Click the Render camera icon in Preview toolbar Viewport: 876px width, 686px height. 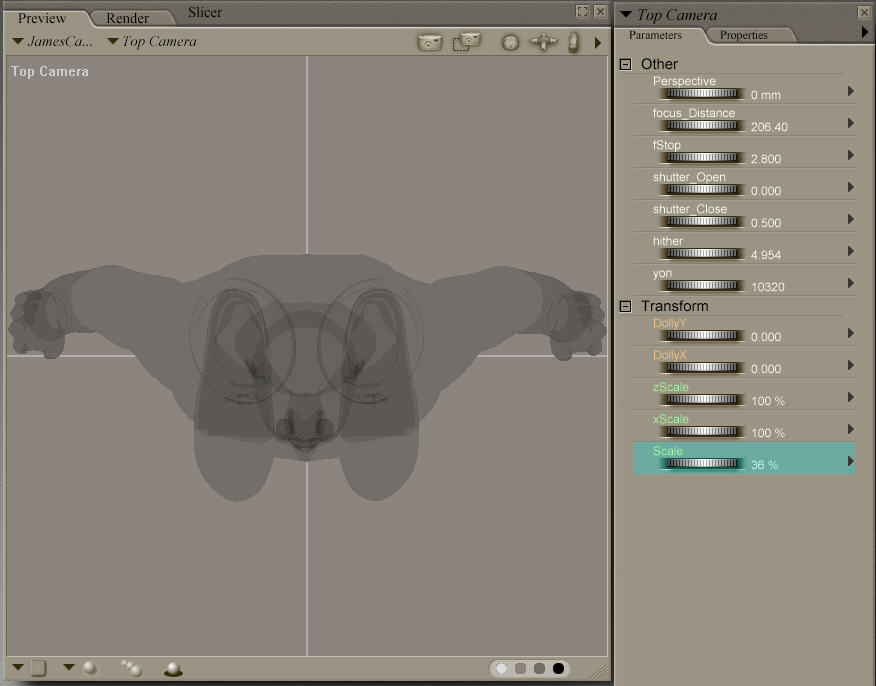(429, 42)
